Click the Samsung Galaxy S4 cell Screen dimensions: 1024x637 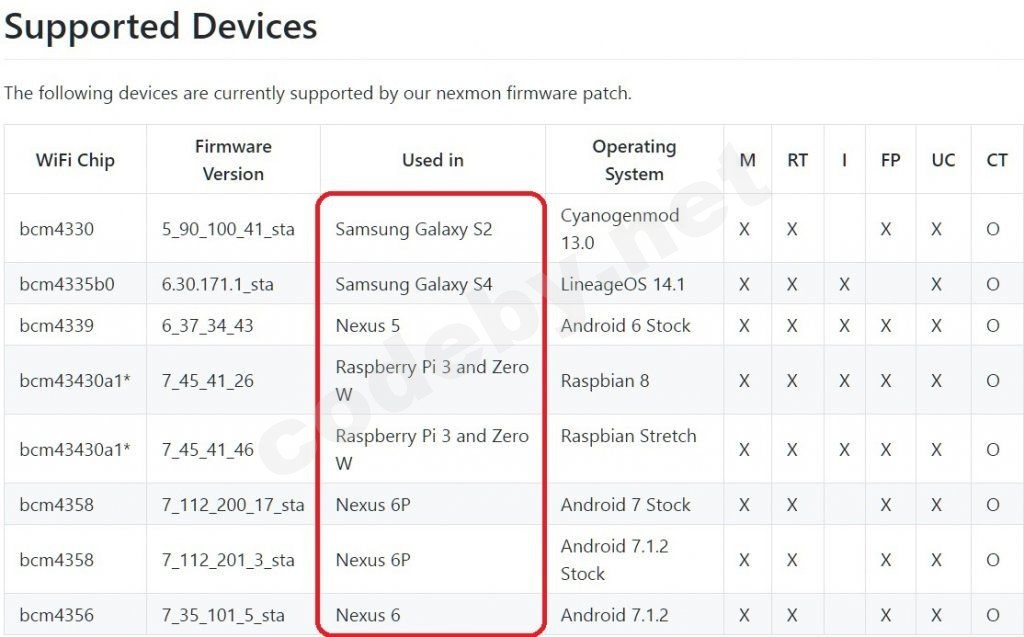click(x=414, y=284)
